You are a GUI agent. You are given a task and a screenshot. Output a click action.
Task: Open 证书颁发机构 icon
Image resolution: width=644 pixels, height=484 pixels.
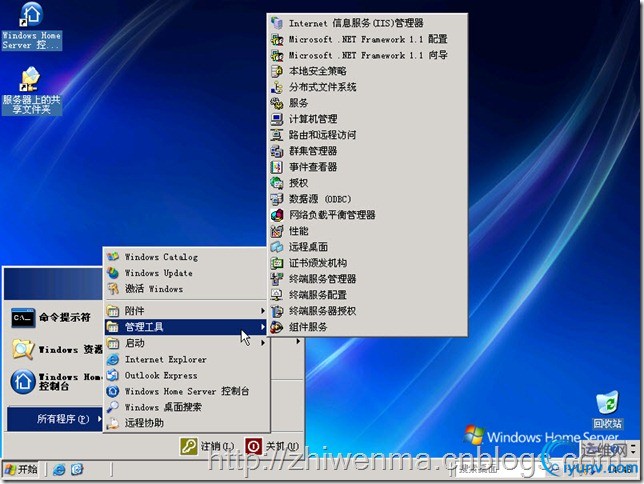coord(277,263)
